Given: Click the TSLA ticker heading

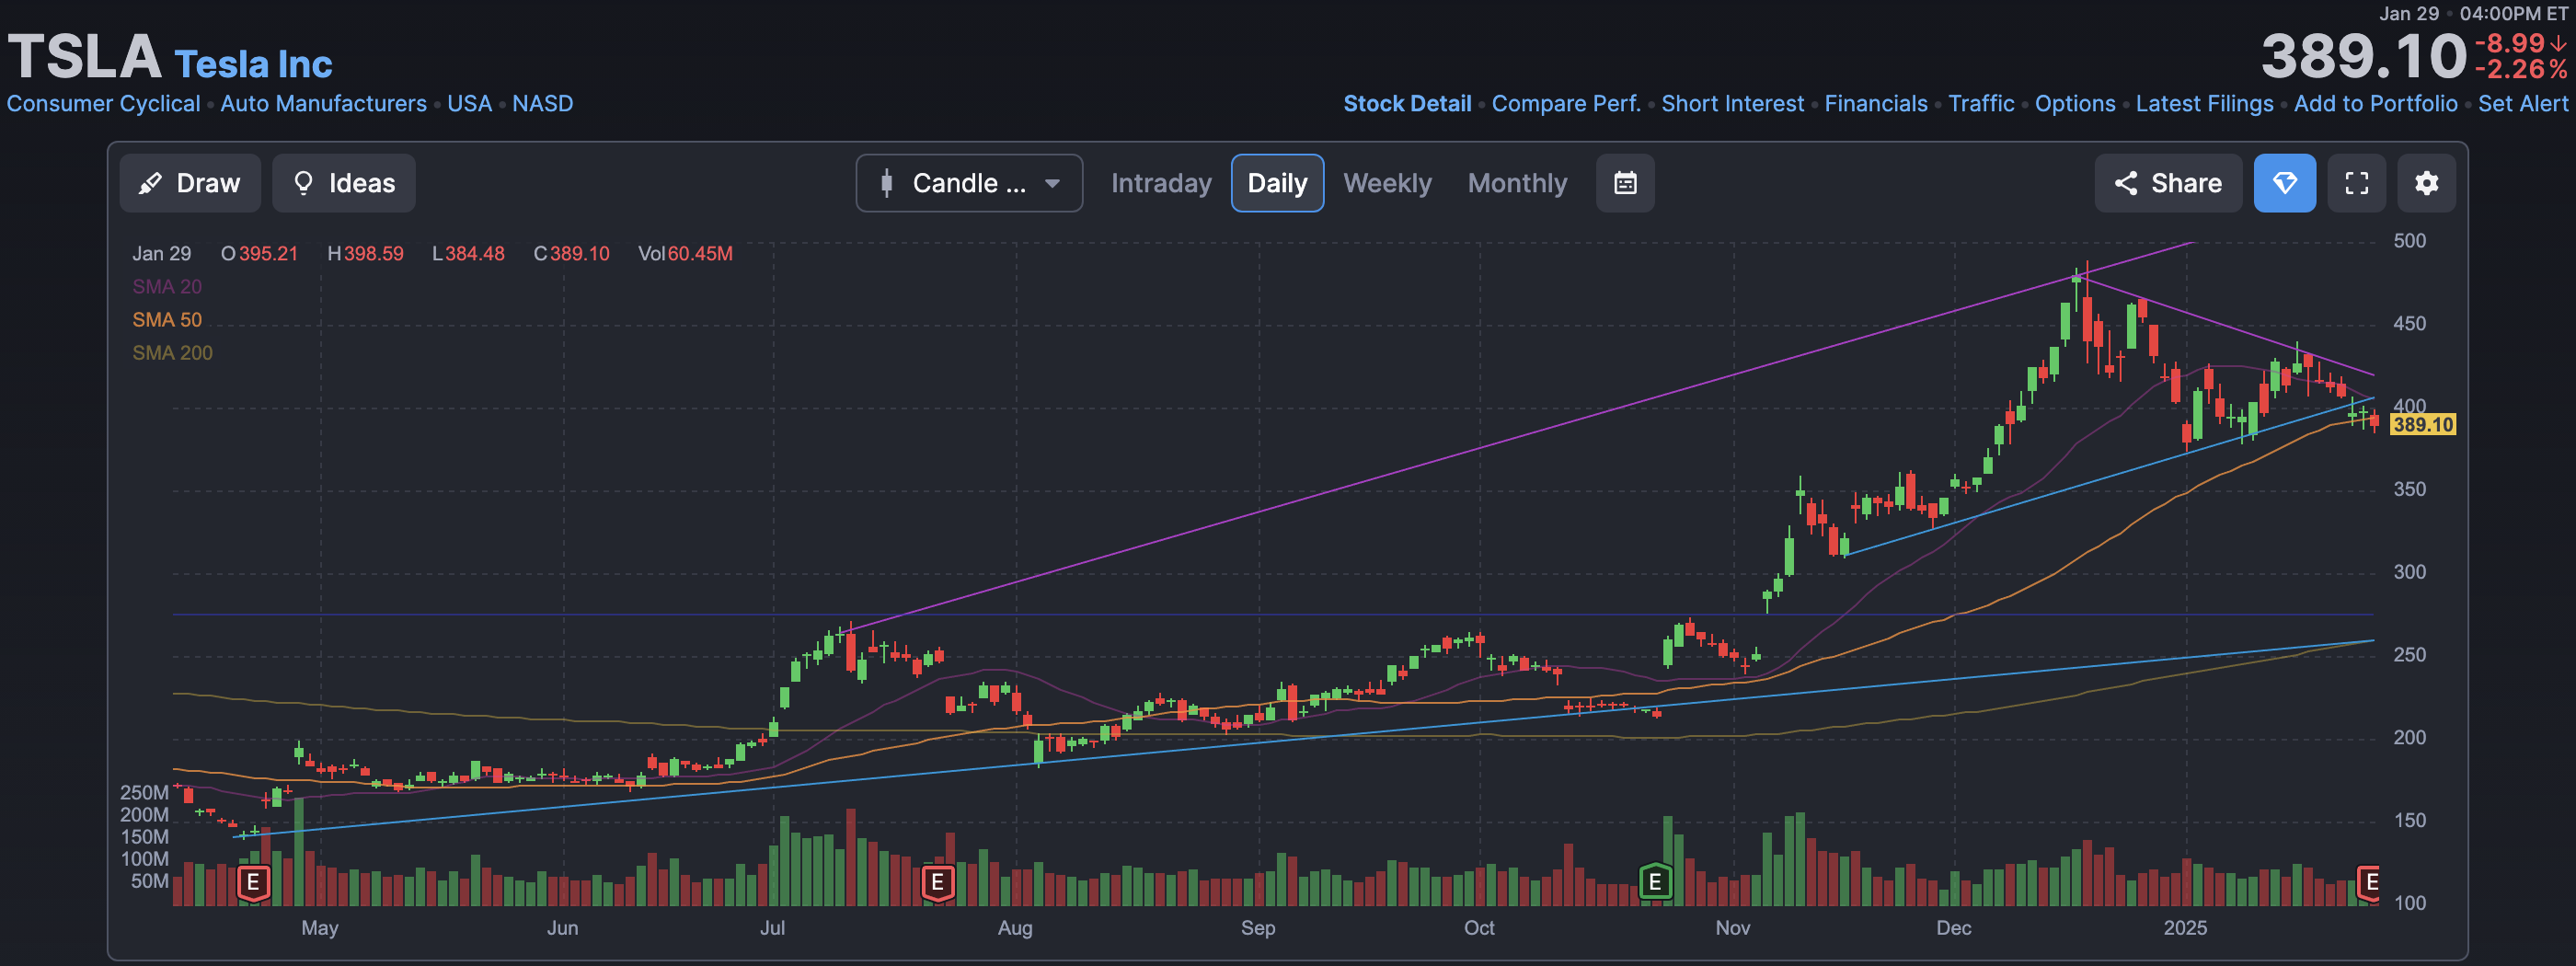Looking at the screenshot, I should click(x=85, y=56).
